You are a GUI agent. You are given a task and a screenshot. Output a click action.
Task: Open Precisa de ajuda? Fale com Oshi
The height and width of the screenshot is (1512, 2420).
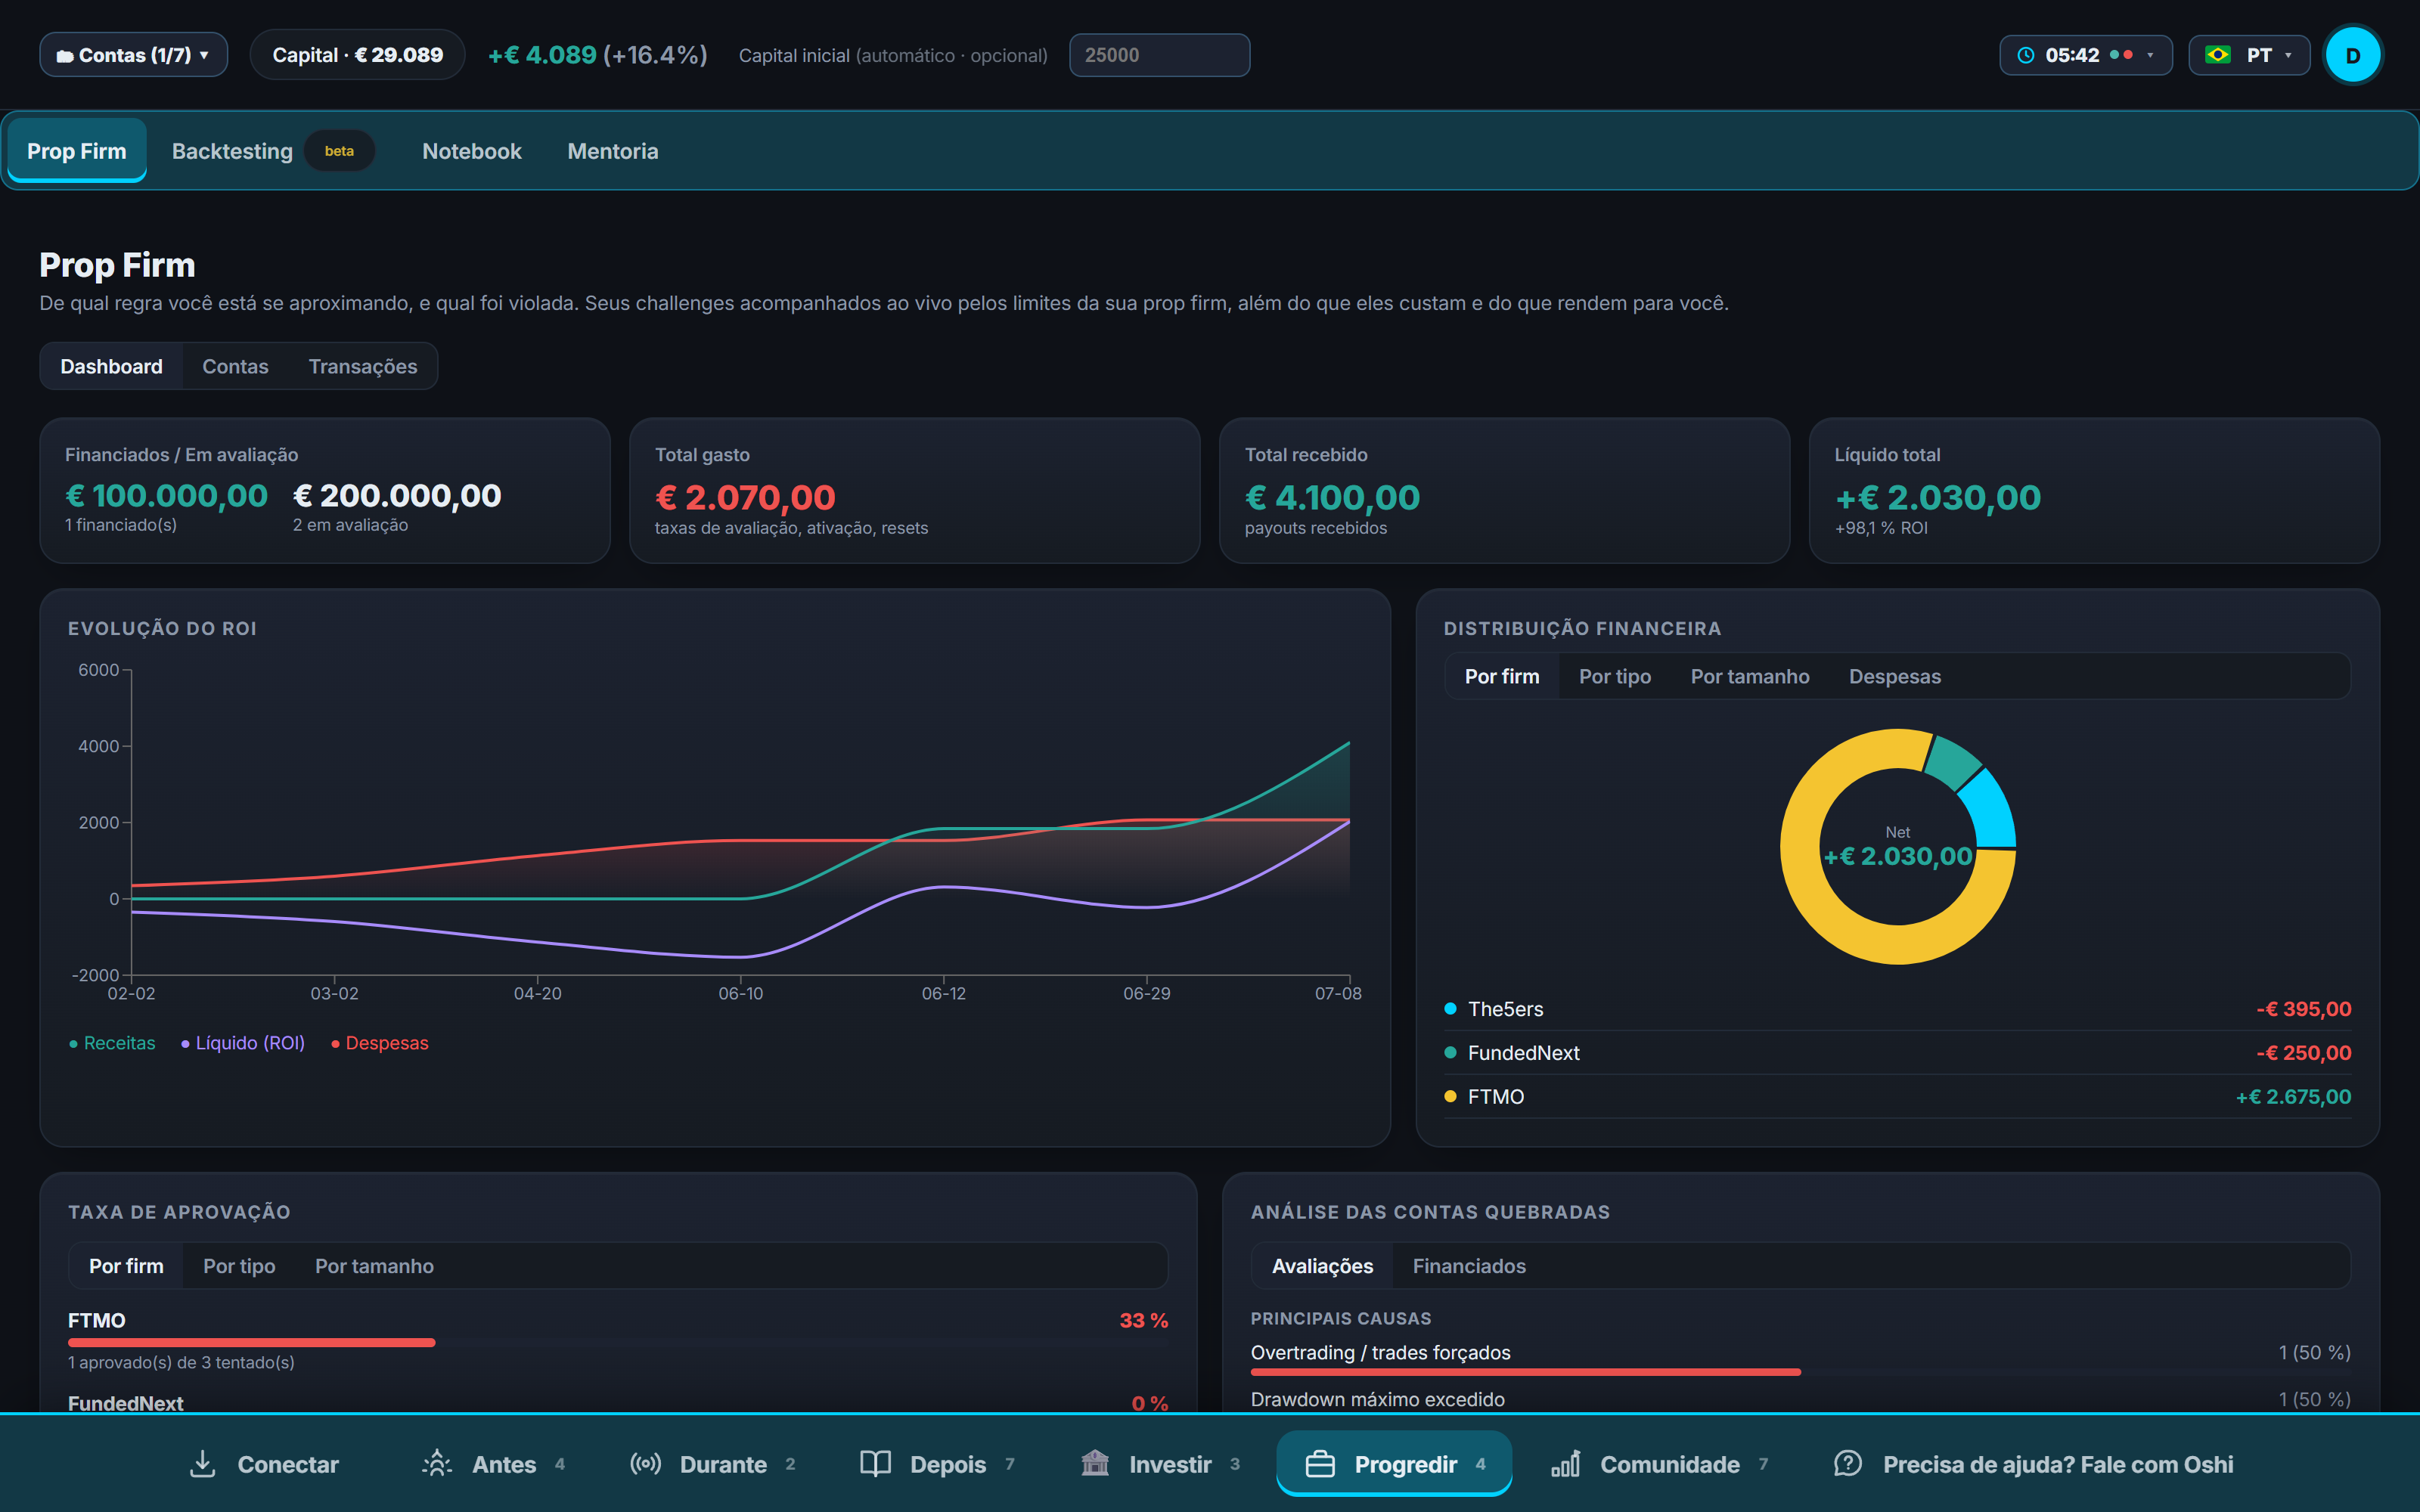coord(2033,1464)
